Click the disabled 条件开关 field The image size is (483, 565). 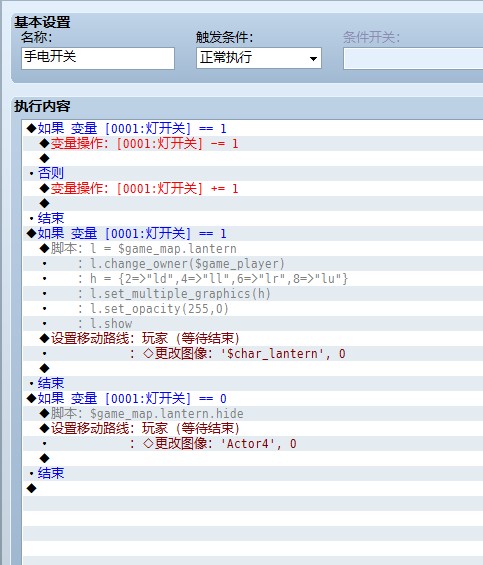point(413,59)
